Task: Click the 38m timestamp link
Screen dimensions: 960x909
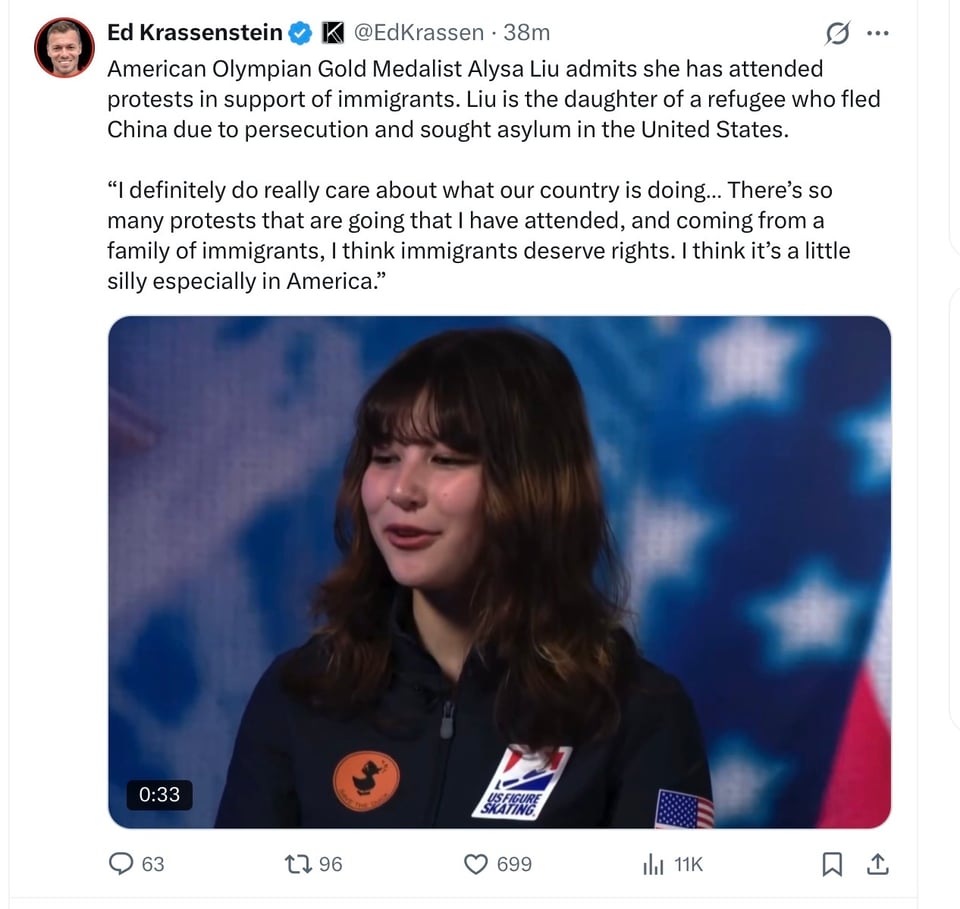Action: coord(526,33)
